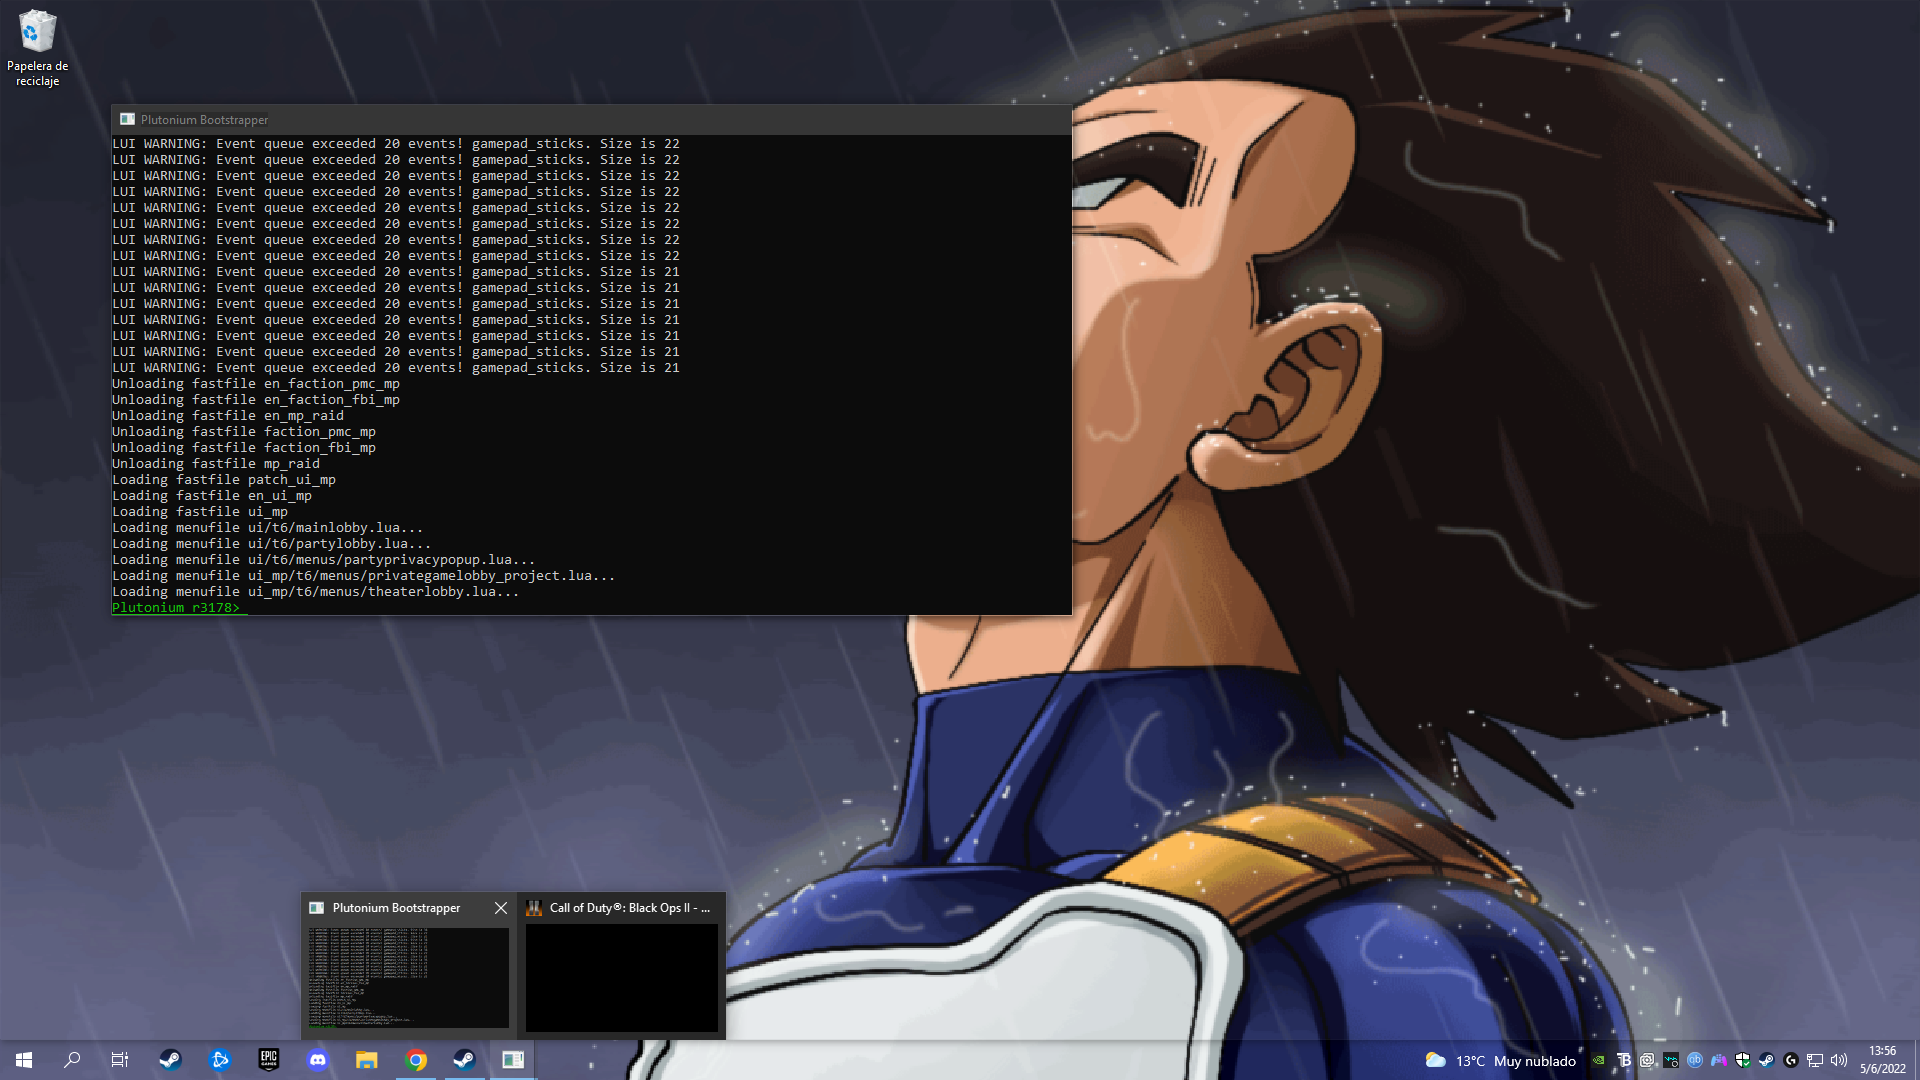Open File Explorer from the taskbar
This screenshot has height=1080, width=1920.
366,1060
